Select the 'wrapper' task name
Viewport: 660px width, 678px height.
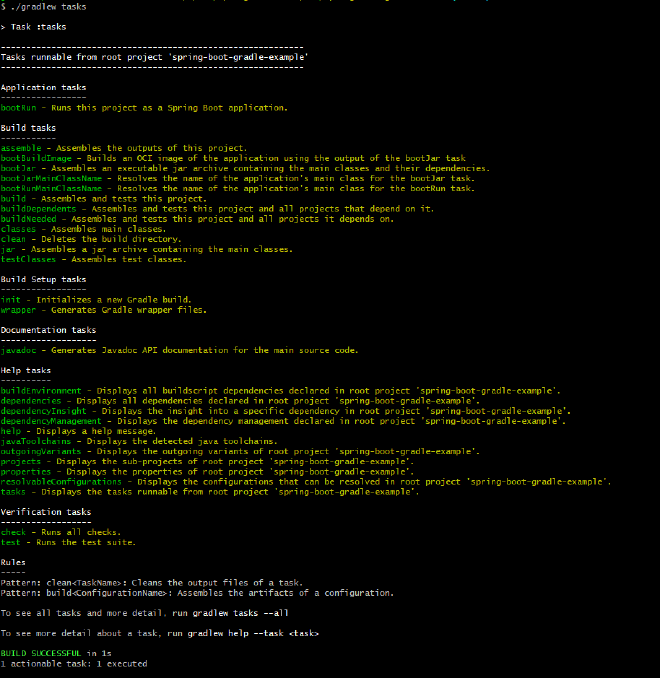click(x=18, y=310)
